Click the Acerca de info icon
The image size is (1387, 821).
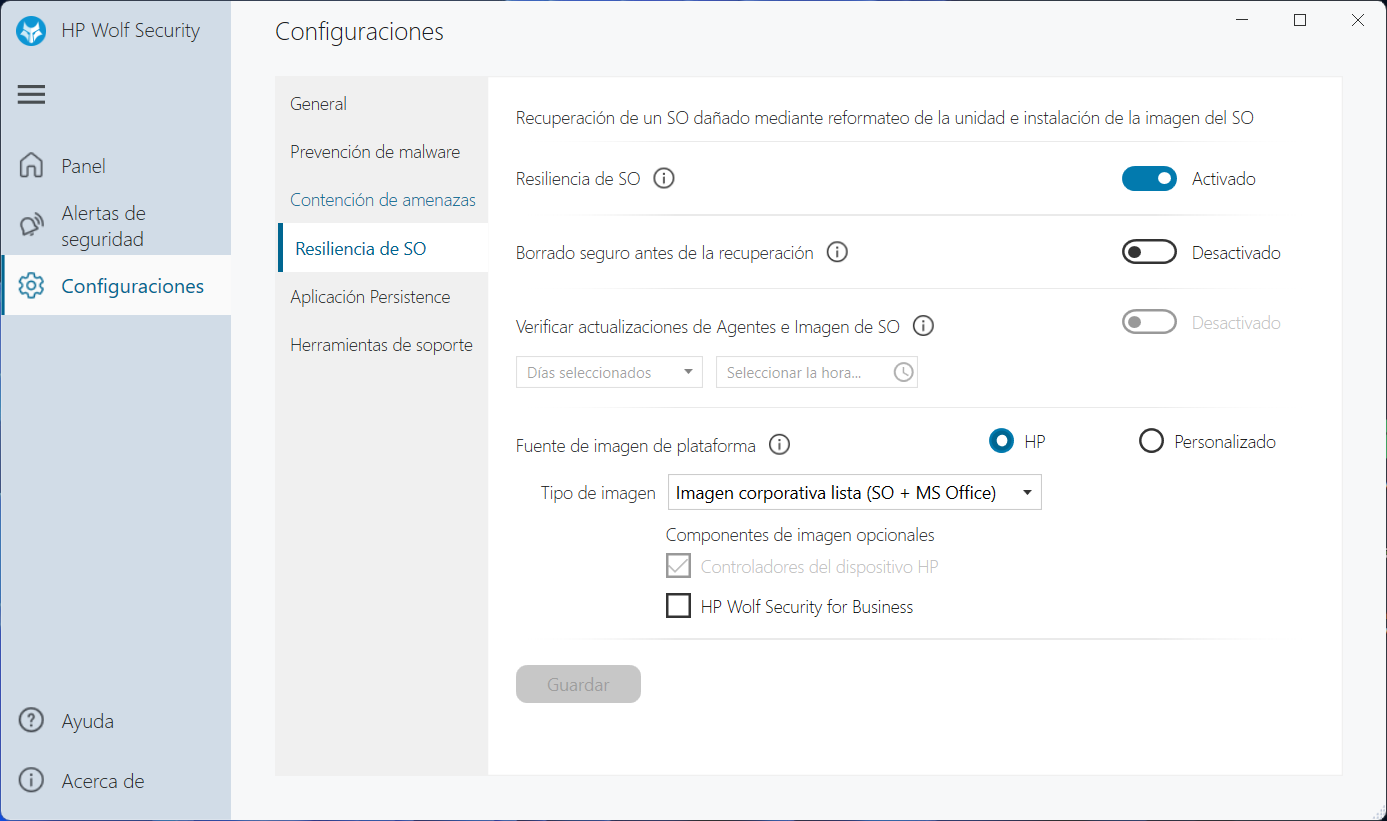pos(32,780)
